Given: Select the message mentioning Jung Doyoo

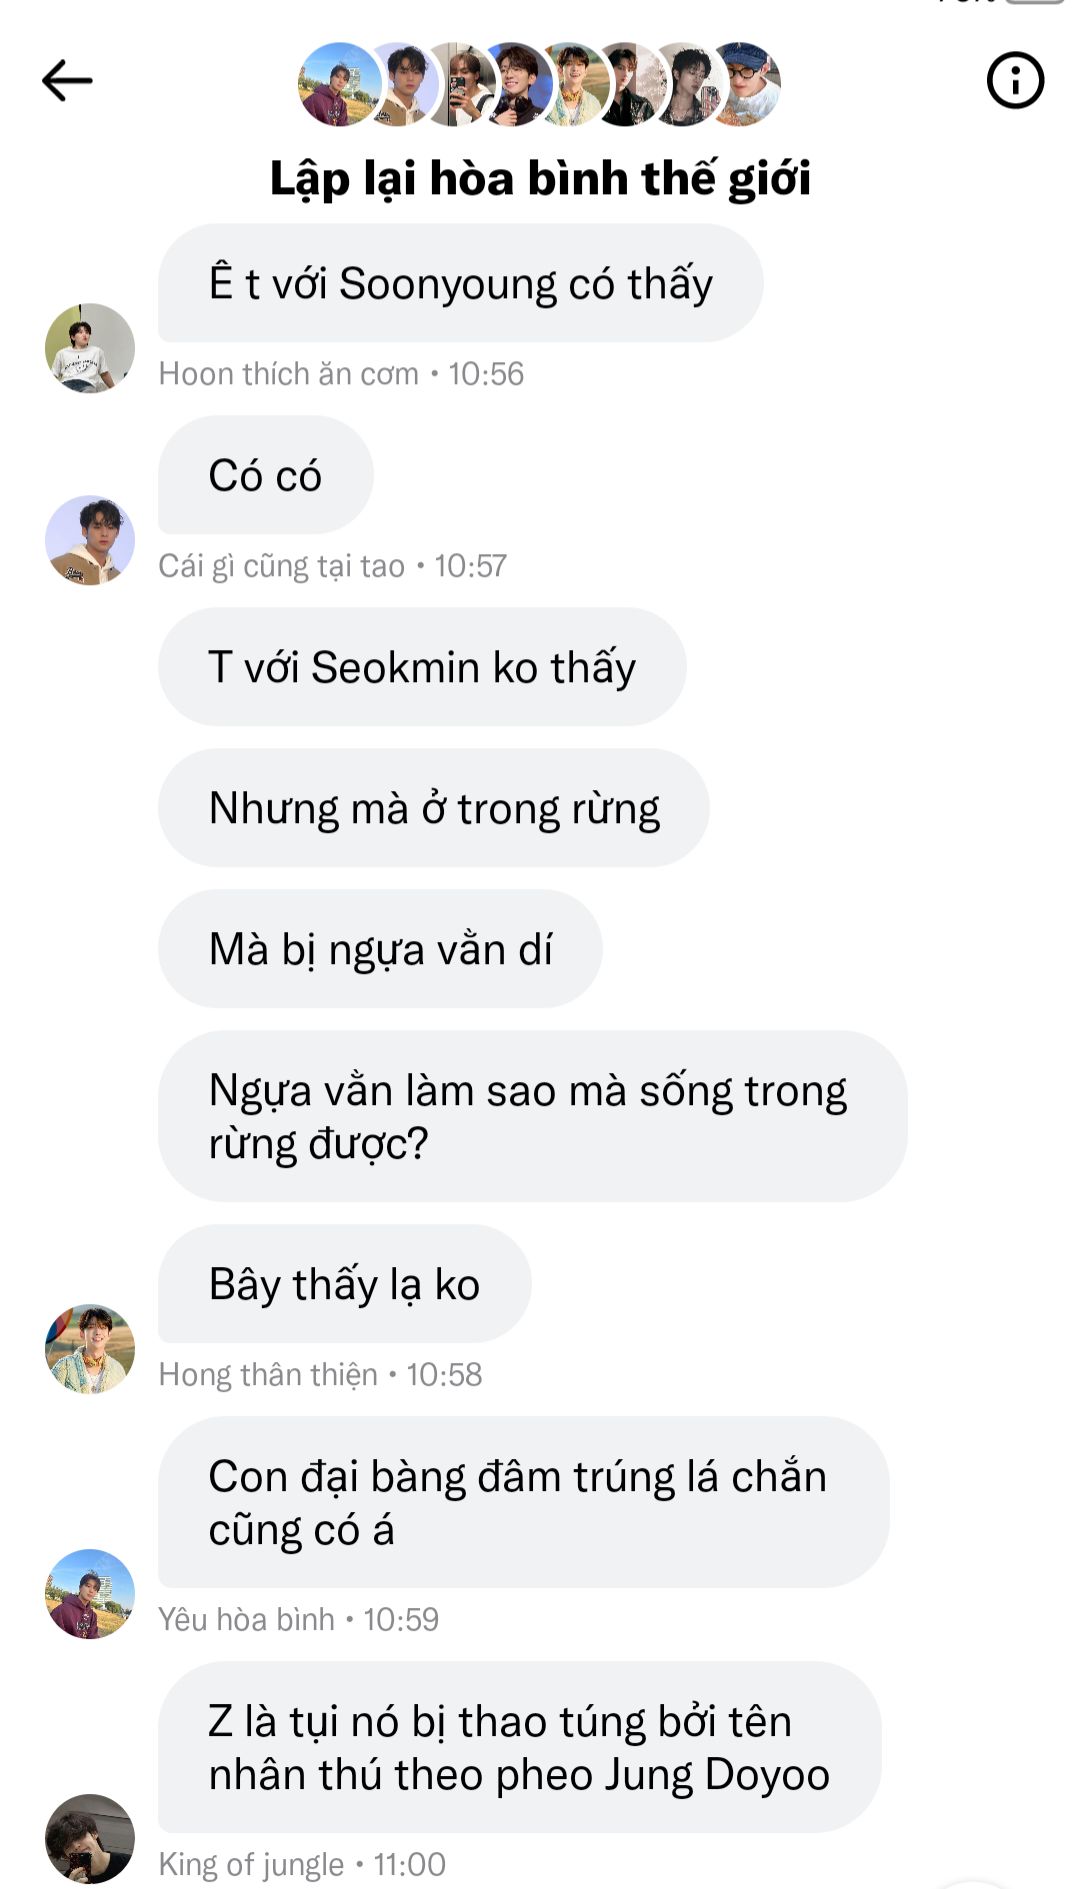Looking at the screenshot, I should pos(520,1747).
